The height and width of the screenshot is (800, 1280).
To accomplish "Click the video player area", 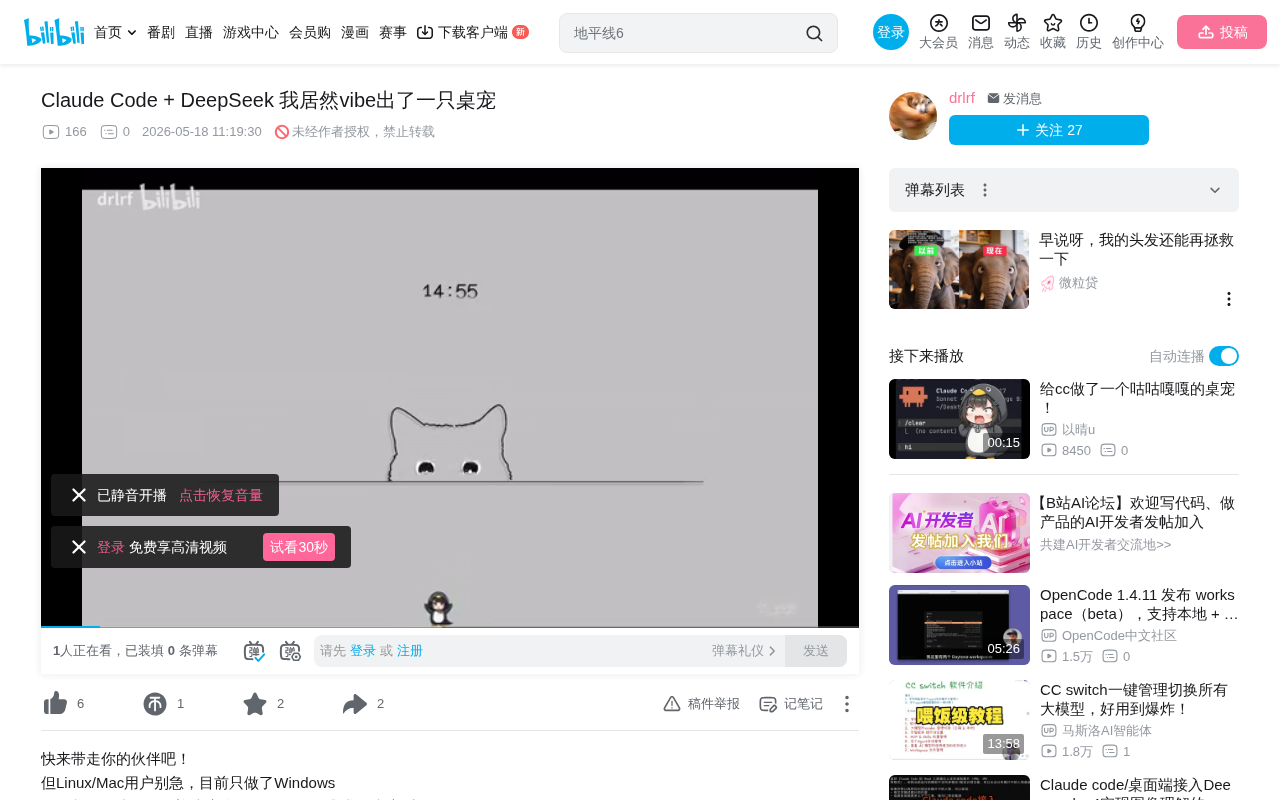I will [x=450, y=397].
